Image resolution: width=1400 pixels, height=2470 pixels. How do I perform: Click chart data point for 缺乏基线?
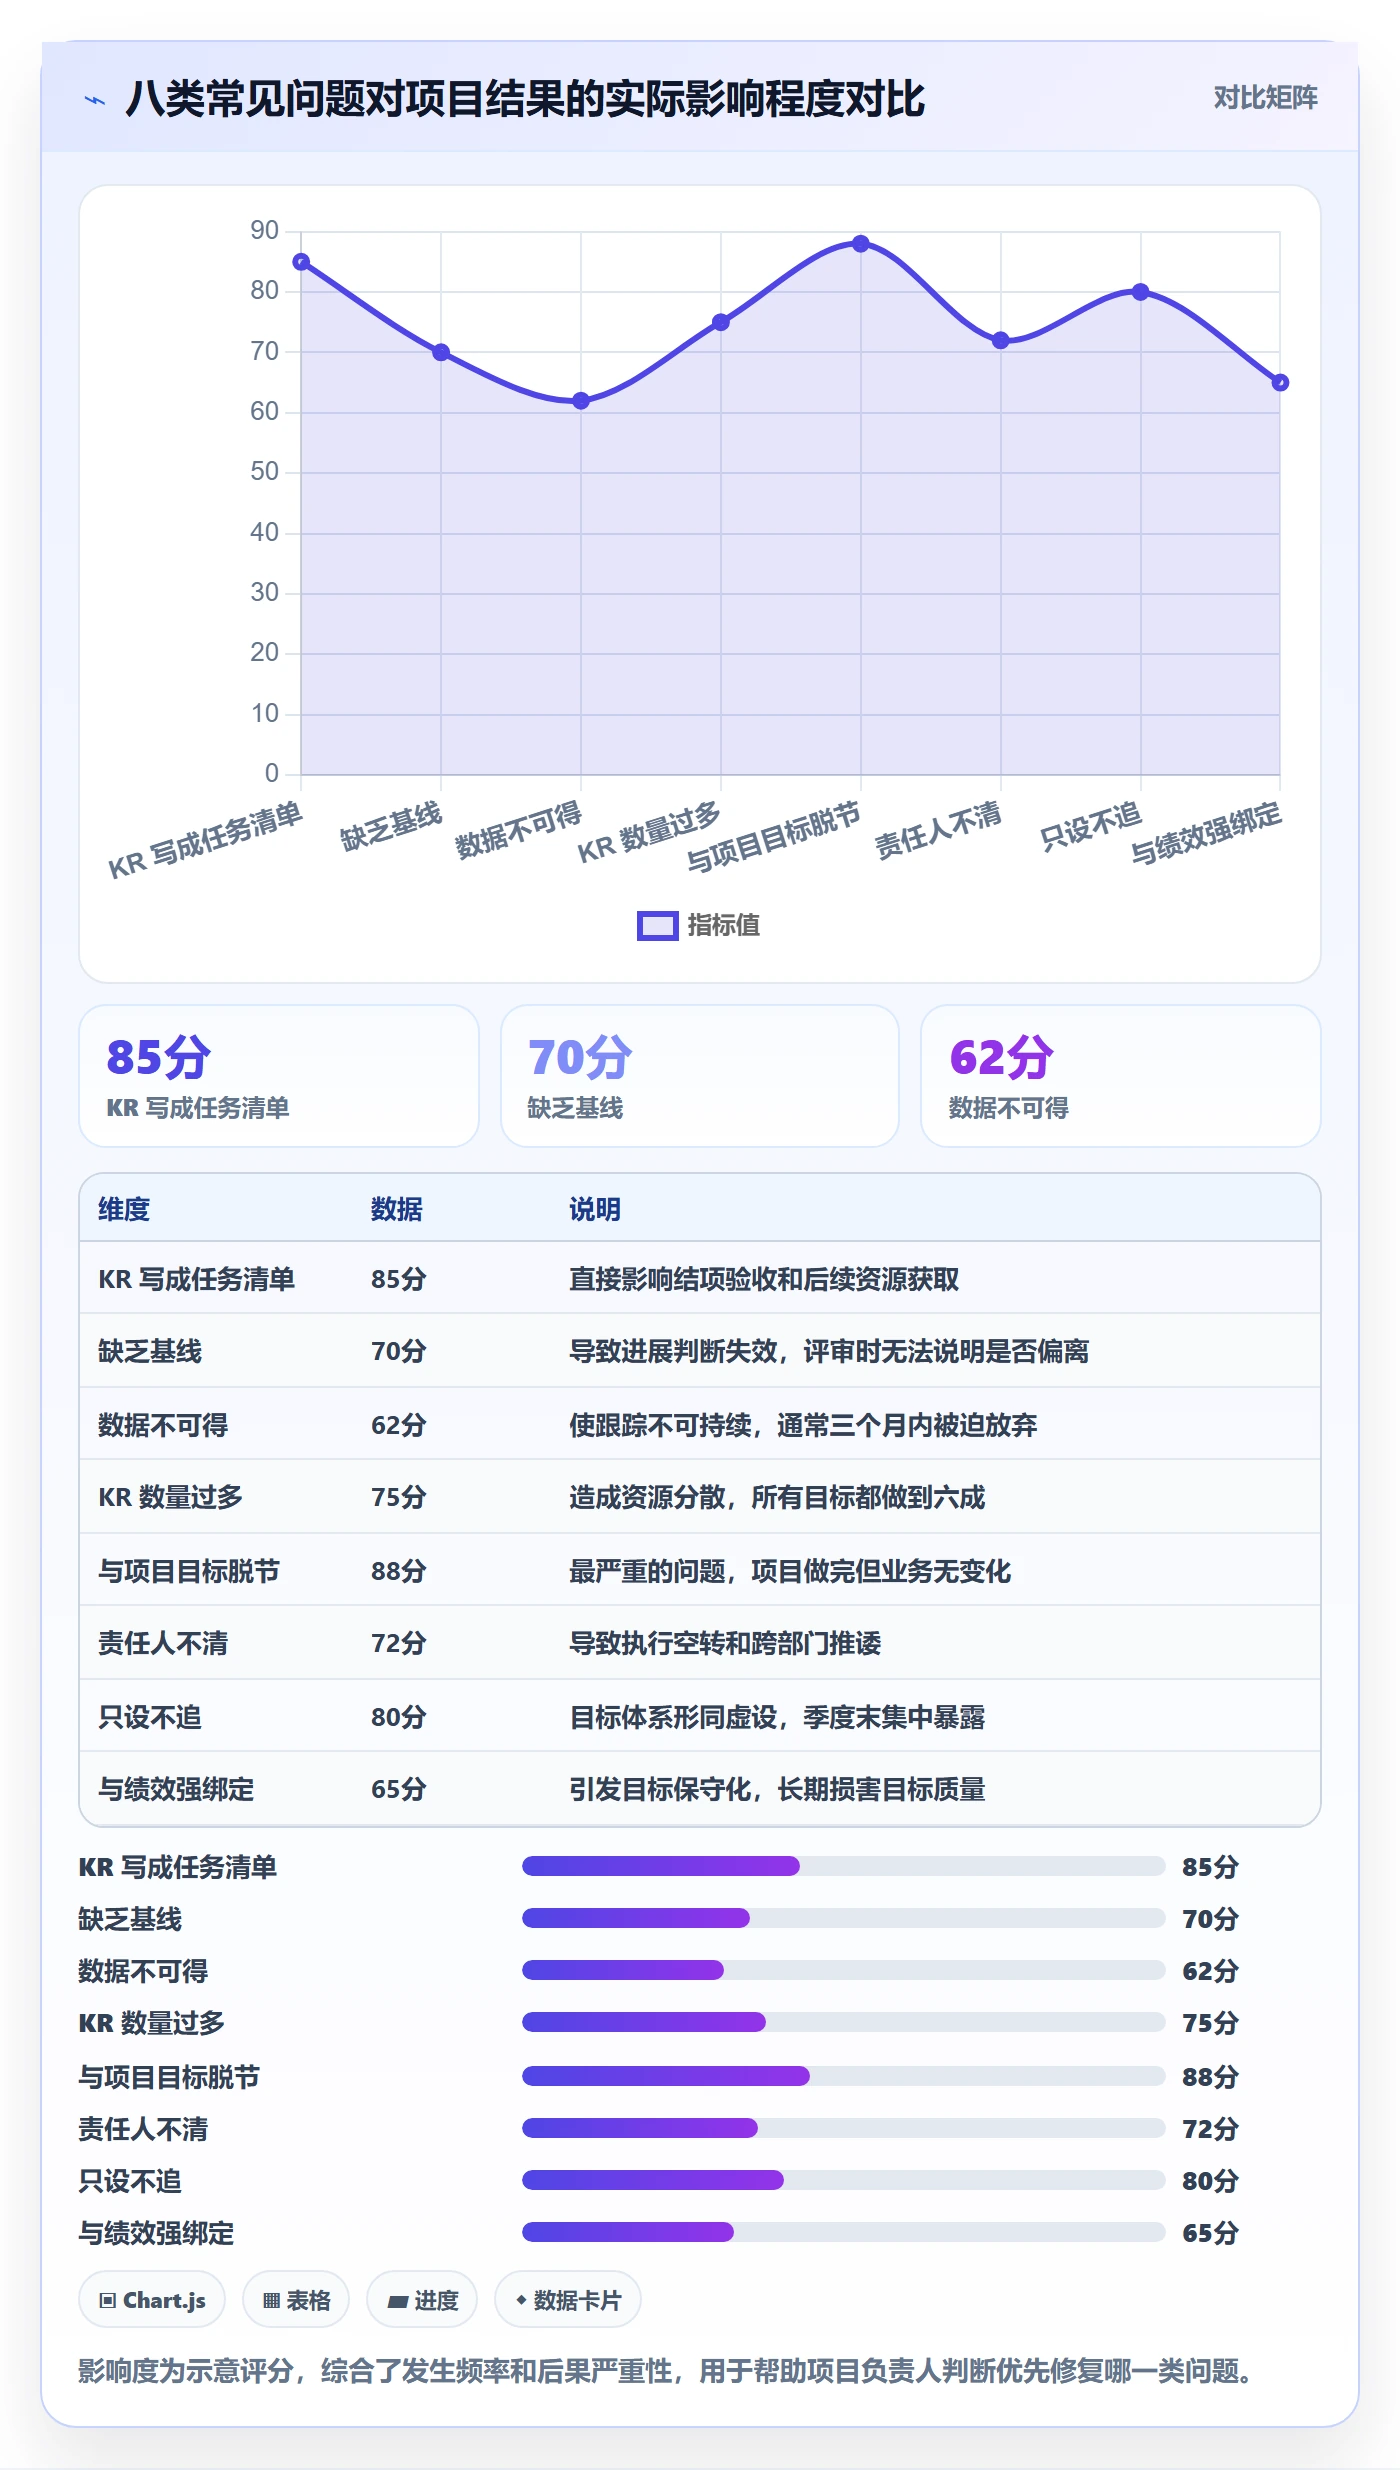[441, 352]
